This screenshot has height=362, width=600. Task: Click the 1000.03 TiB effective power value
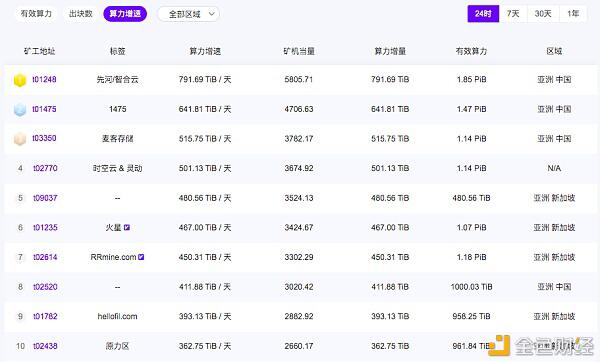tap(471, 287)
